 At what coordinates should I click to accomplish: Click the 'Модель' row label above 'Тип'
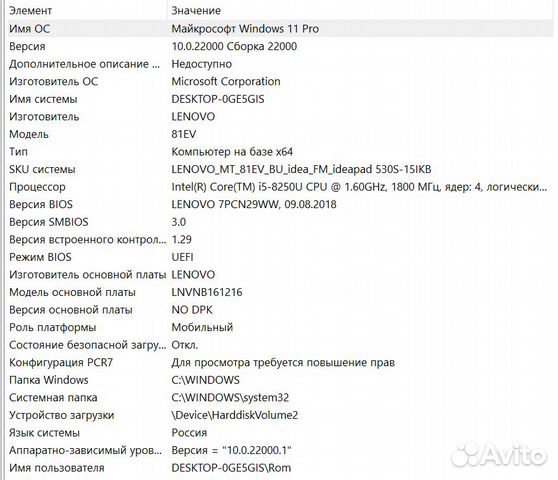pyautogui.click(x=29, y=134)
